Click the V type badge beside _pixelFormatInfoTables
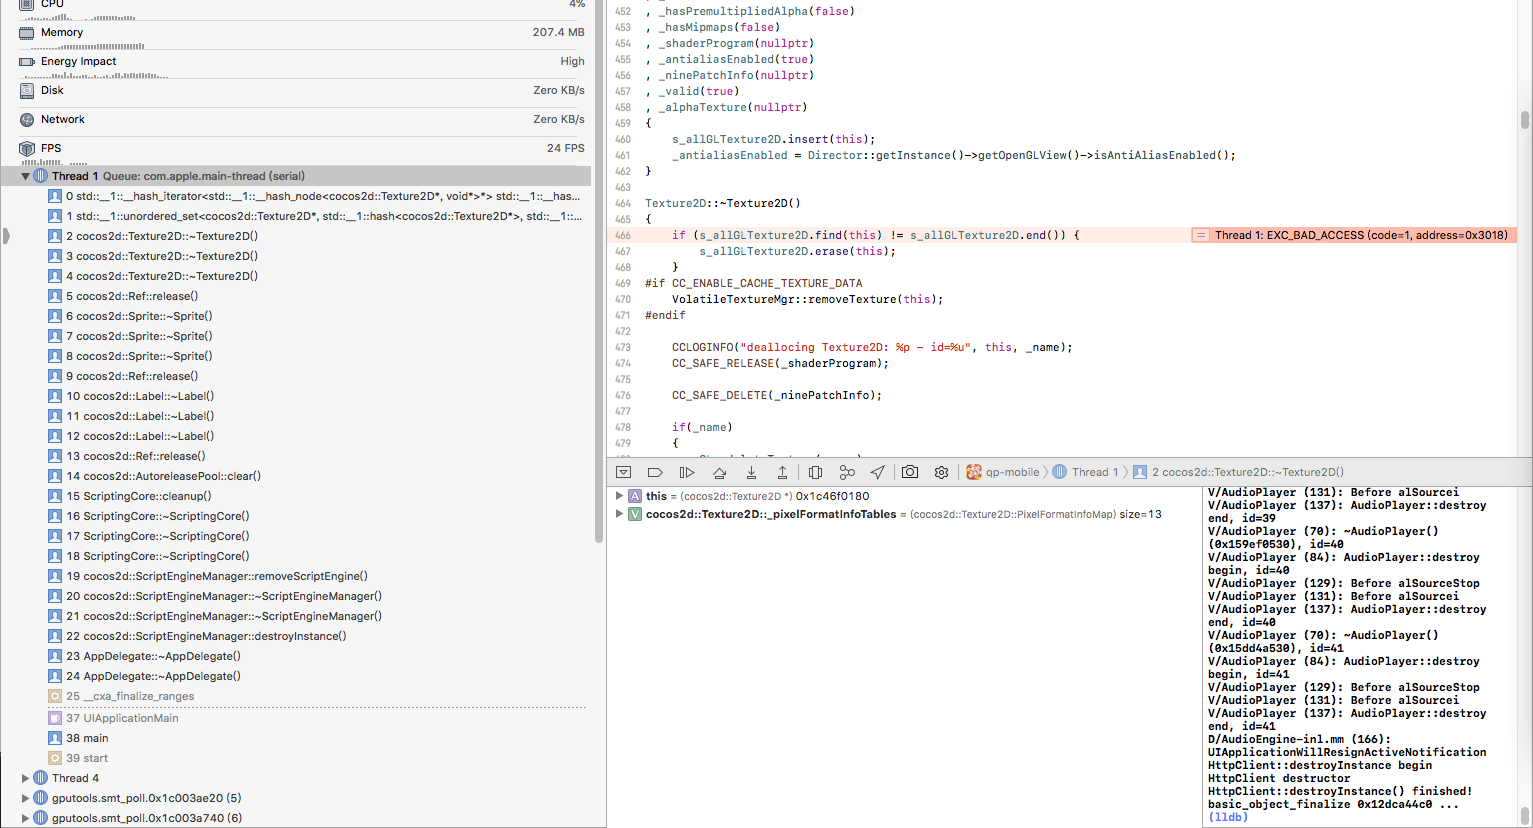The width and height of the screenshot is (1533, 828). 635,514
